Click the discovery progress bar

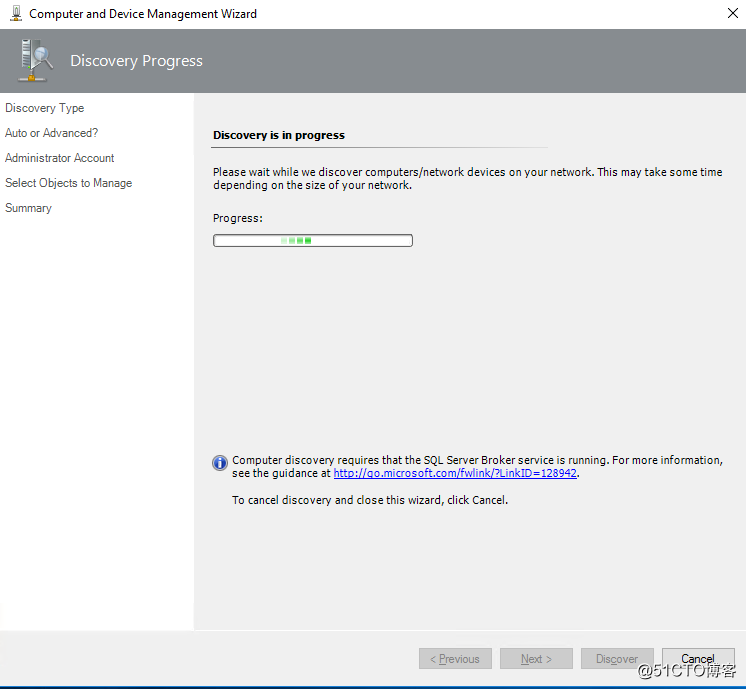point(313,240)
